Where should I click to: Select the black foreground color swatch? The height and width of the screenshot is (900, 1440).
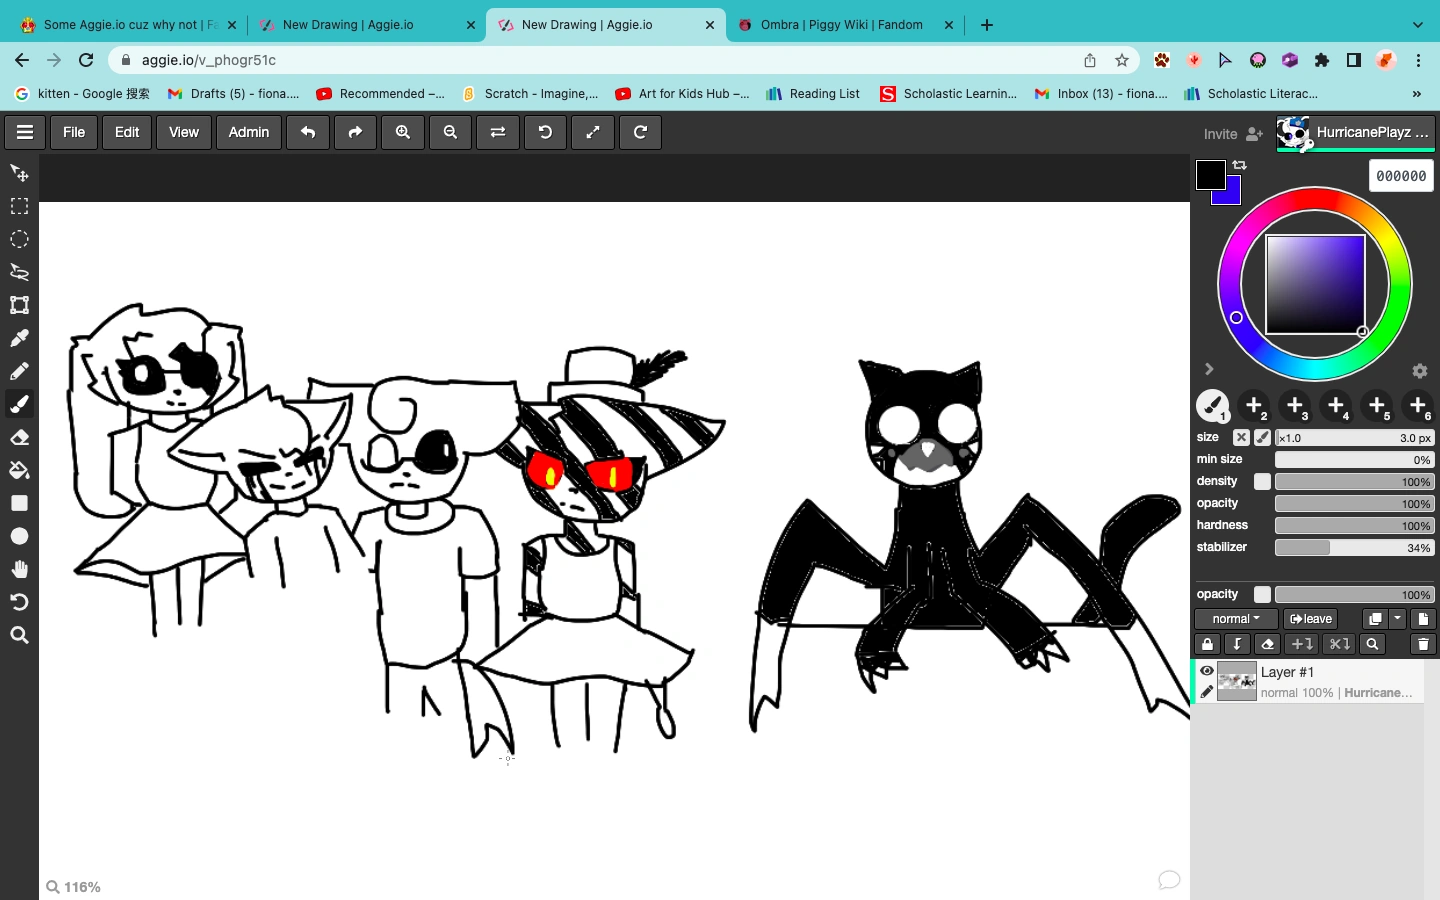(x=1210, y=172)
